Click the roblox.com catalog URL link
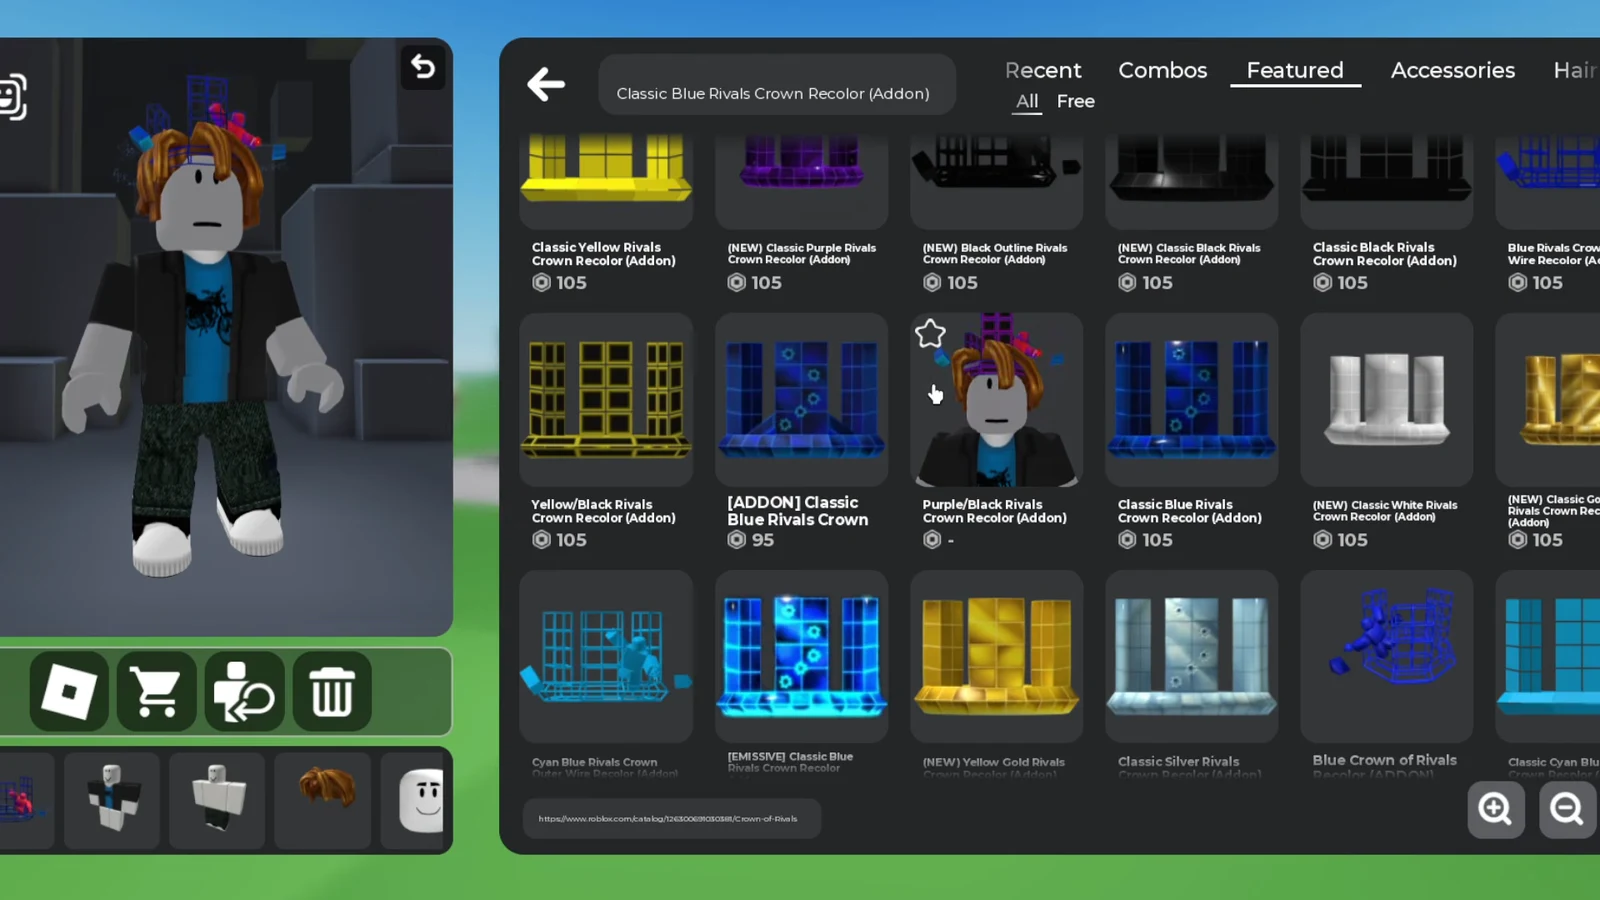Viewport: 1600px width, 900px height. [x=668, y=818]
